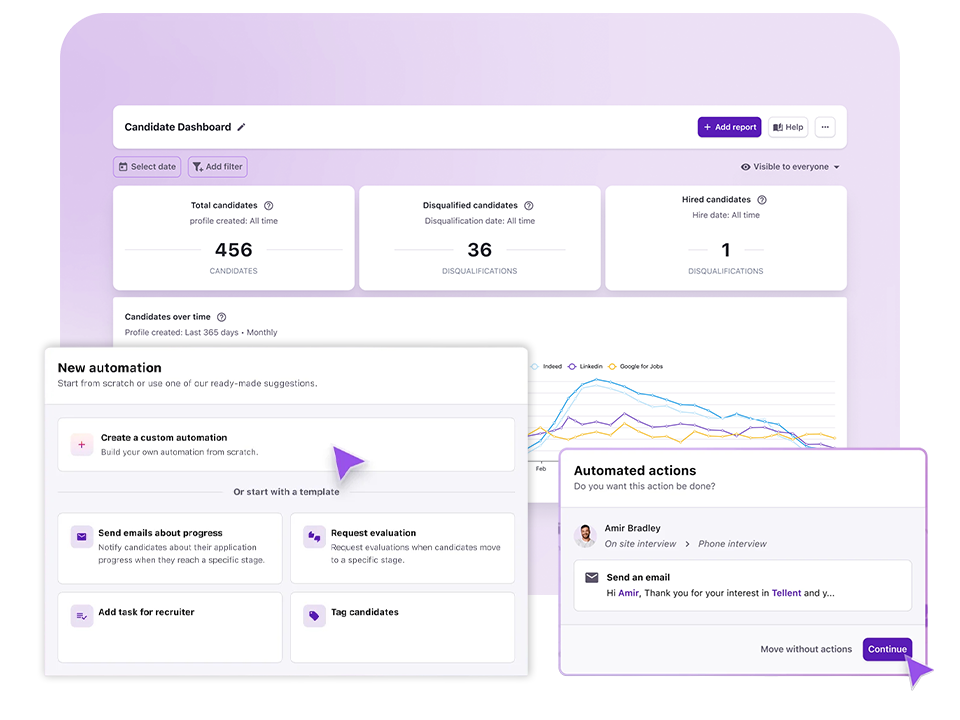Click Amir Bradley's profile avatar
960x720 pixels.
coord(585,535)
